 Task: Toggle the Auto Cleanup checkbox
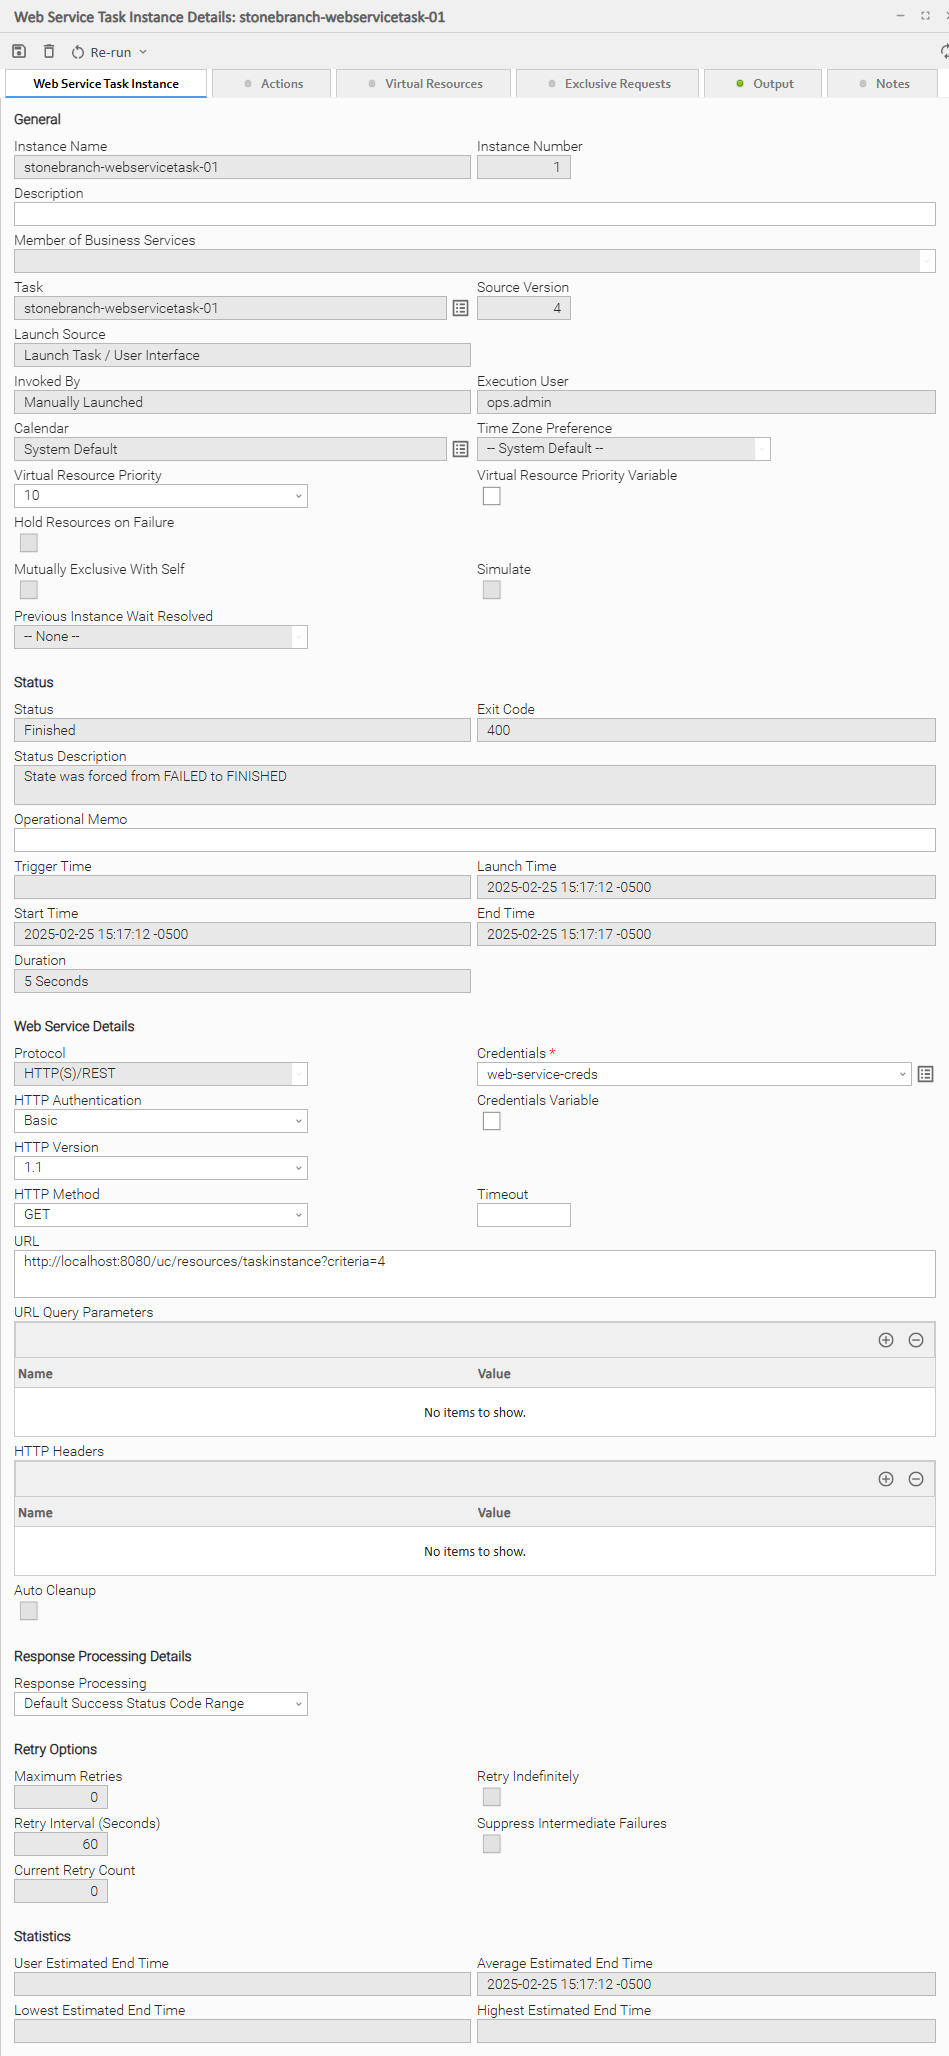pos(29,1611)
